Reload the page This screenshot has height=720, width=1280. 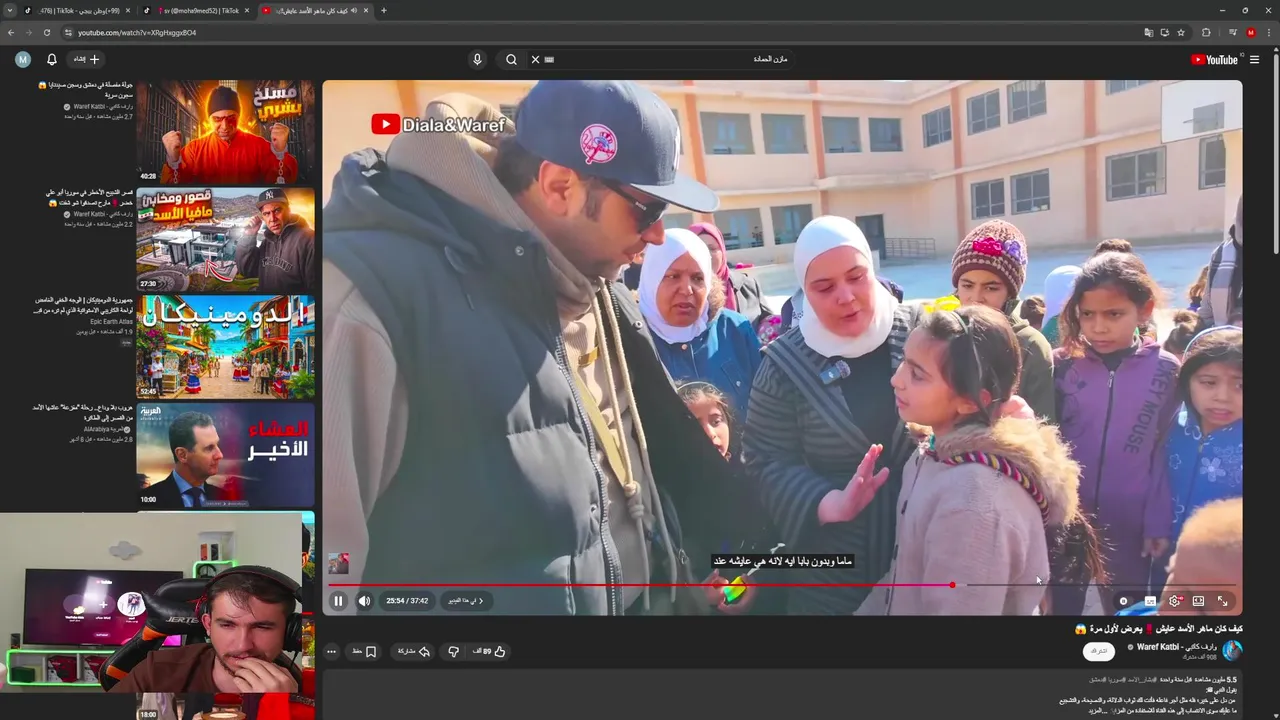click(x=46, y=32)
